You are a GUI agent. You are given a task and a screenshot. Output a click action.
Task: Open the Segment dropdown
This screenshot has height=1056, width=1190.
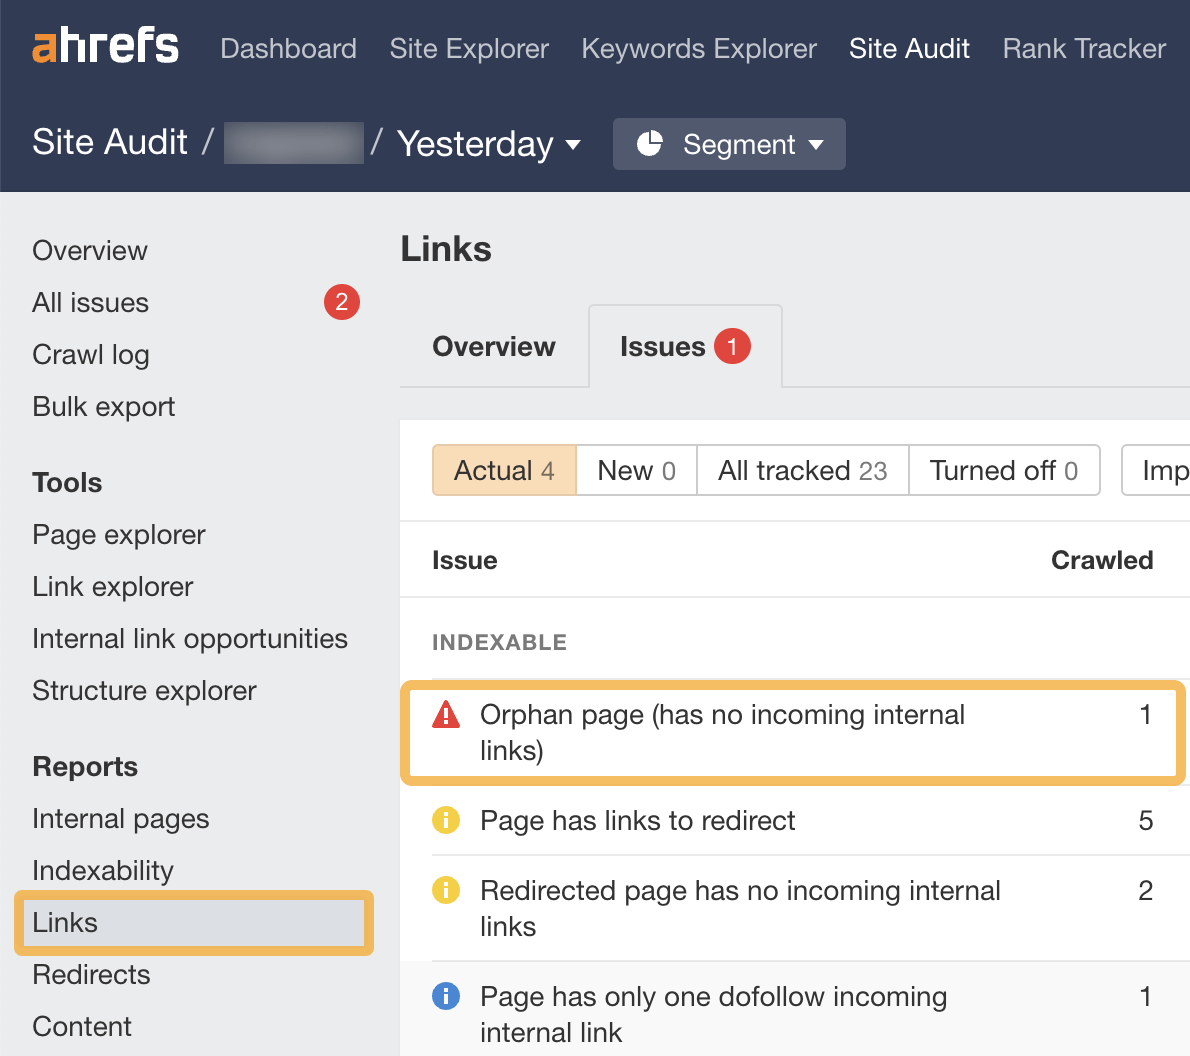(x=729, y=144)
